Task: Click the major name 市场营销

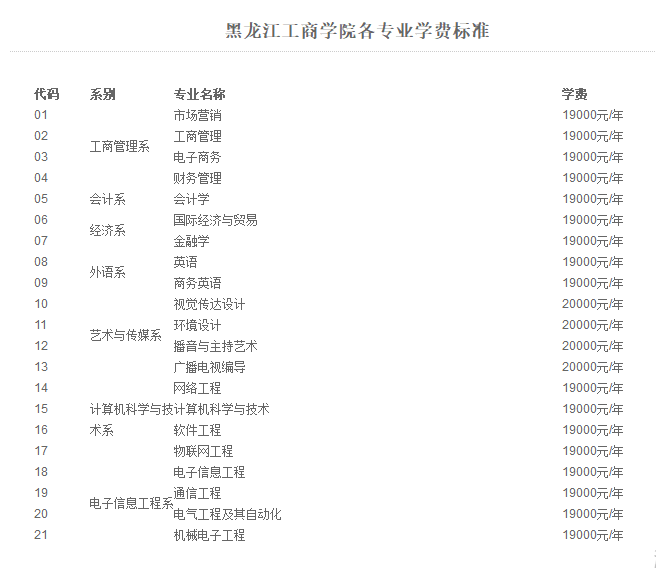Action: (x=197, y=115)
